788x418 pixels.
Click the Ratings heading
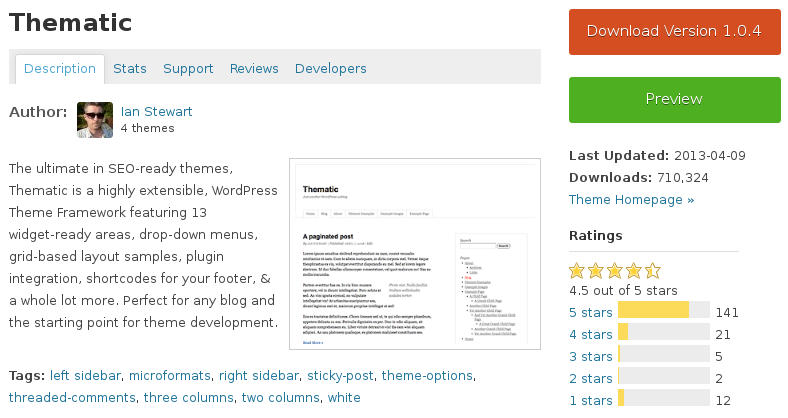[x=596, y=236]
